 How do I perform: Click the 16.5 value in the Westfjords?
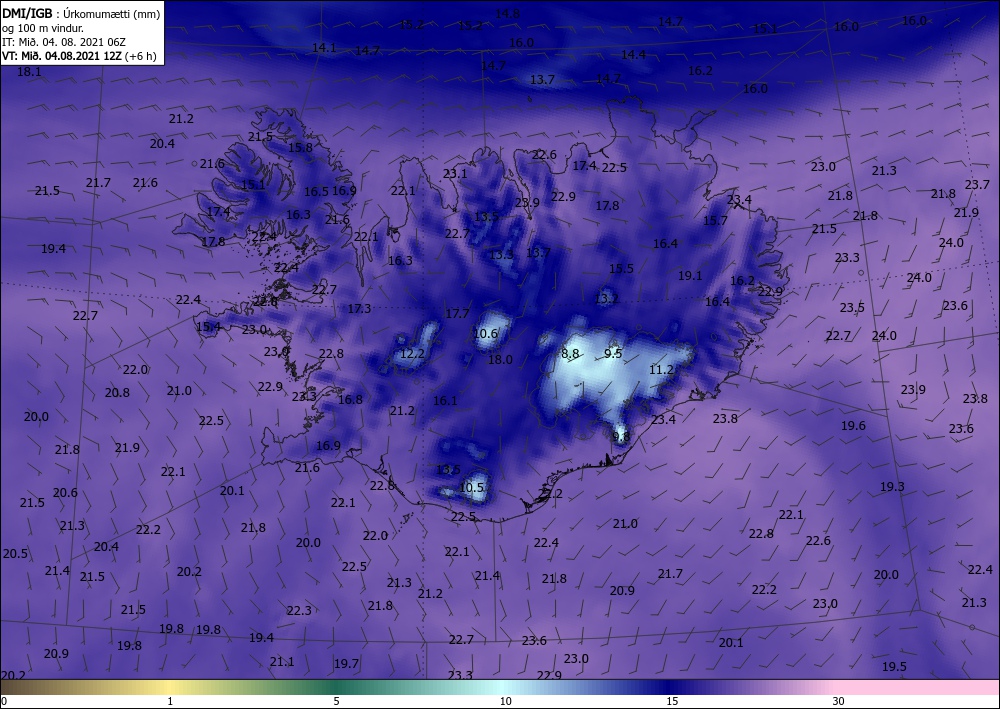click(316, 192)
